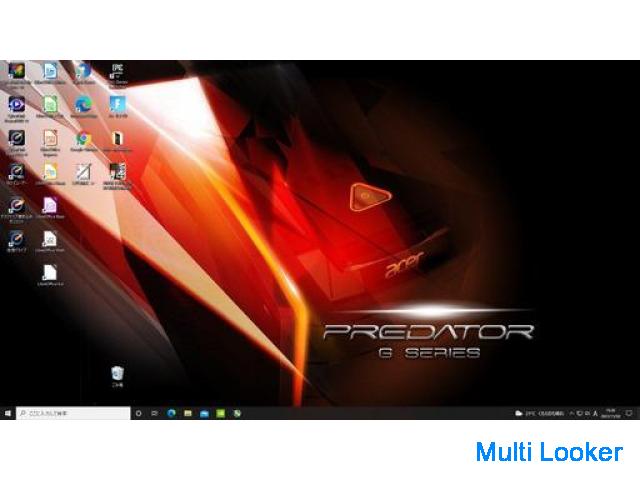Image resolution: width=640 pixels, height=480 pixels.
Task: Select the purple LibreOffice Base desktop icon
Action: (49, 205)
